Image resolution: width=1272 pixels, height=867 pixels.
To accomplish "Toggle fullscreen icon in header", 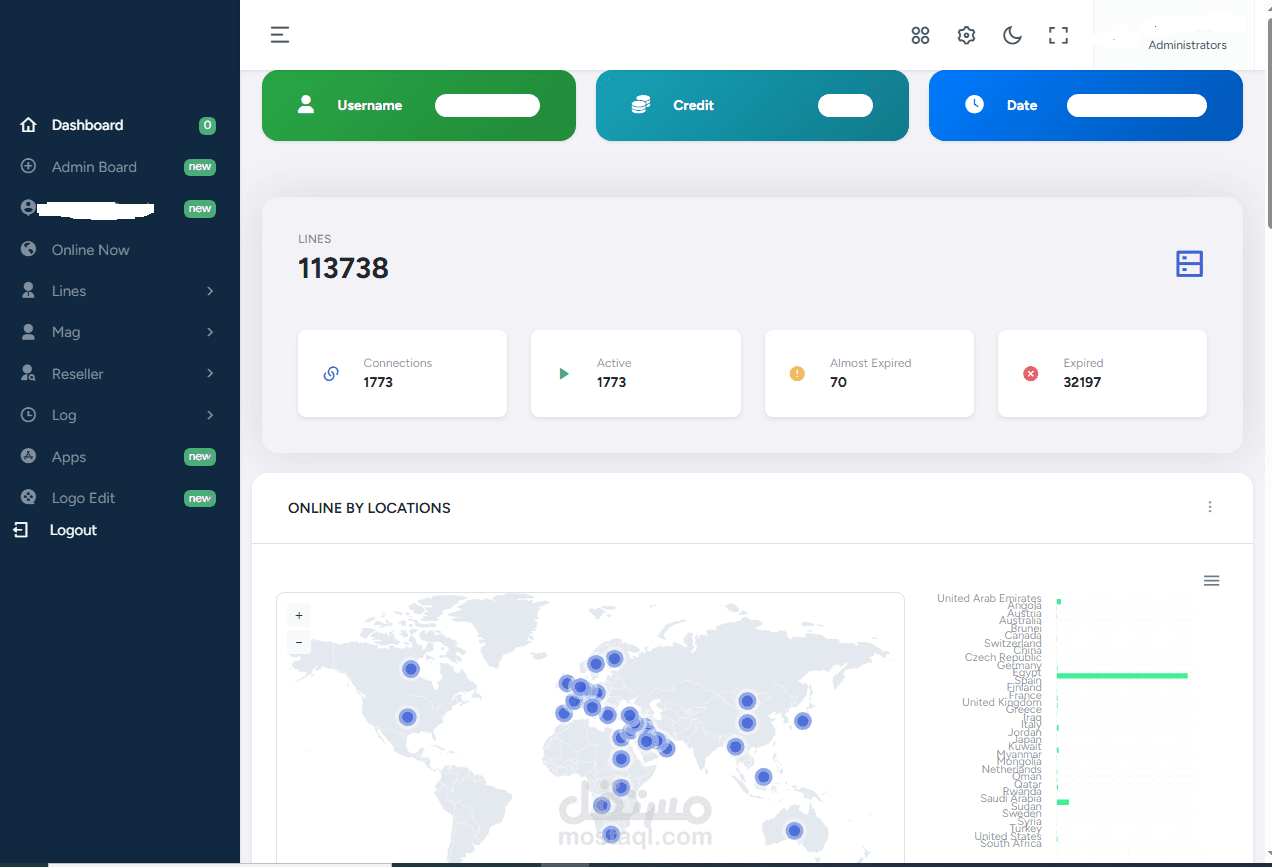I will coord(1058,36).
